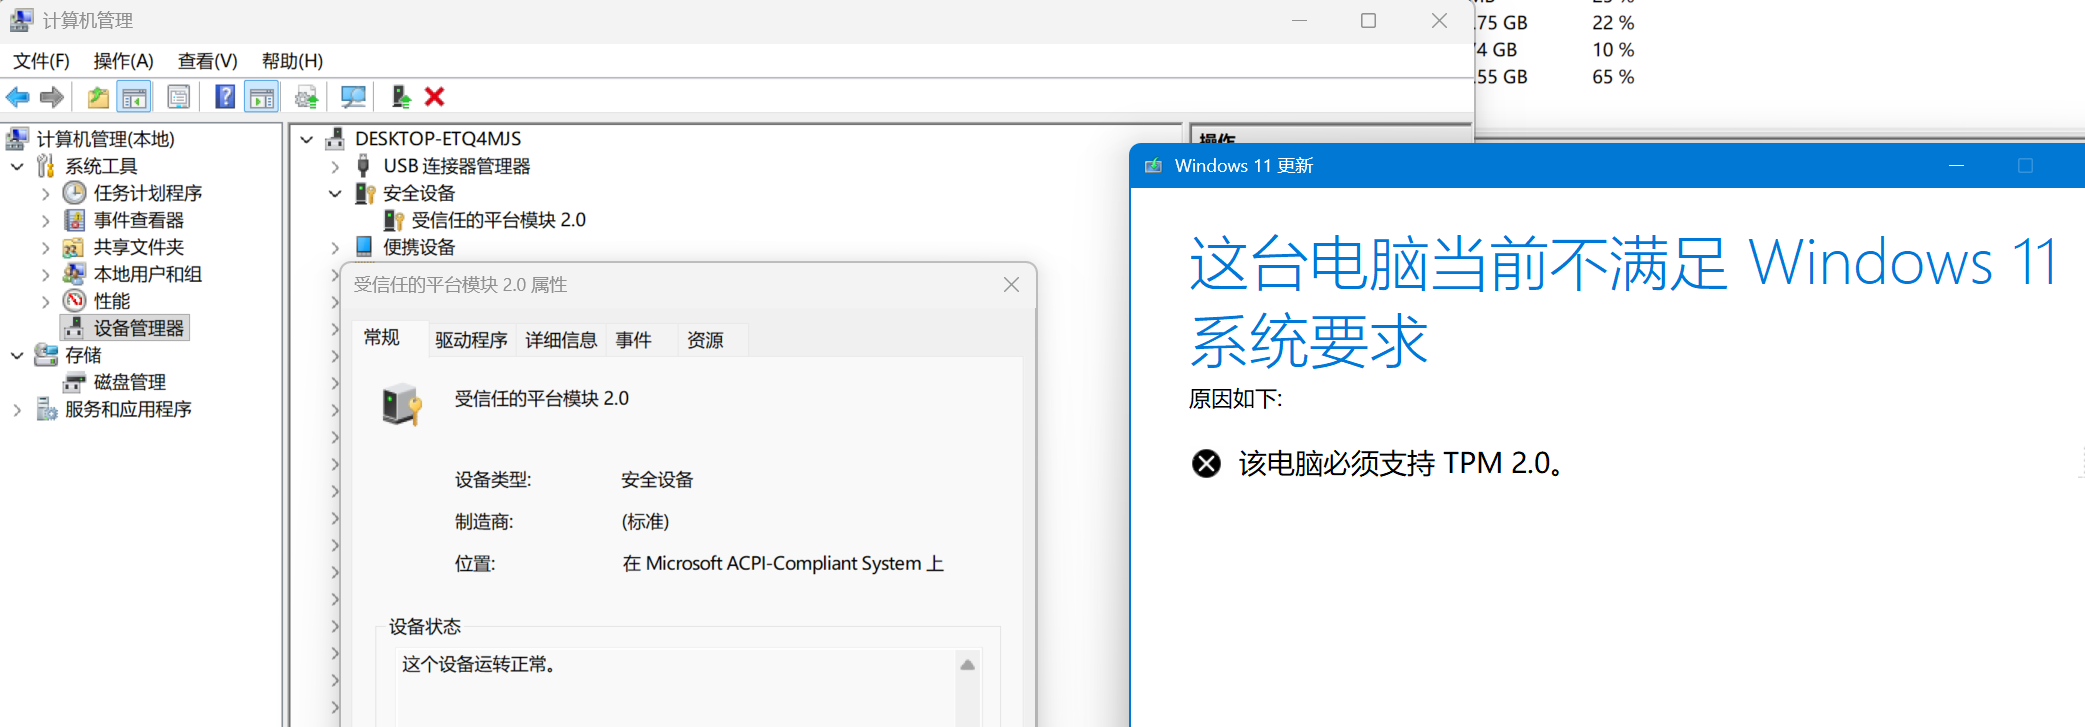Click the red X Uninstall device icon

point(434,97)
